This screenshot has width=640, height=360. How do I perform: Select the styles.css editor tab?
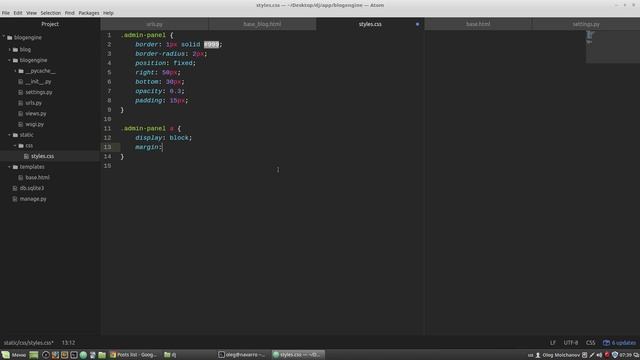pos(370,24)
